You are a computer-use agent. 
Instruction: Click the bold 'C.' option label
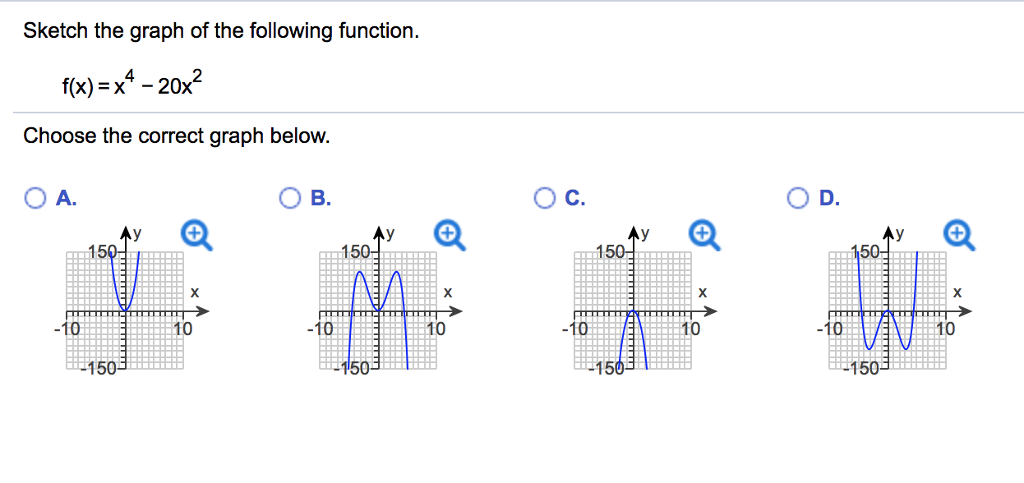pos(575,198)
